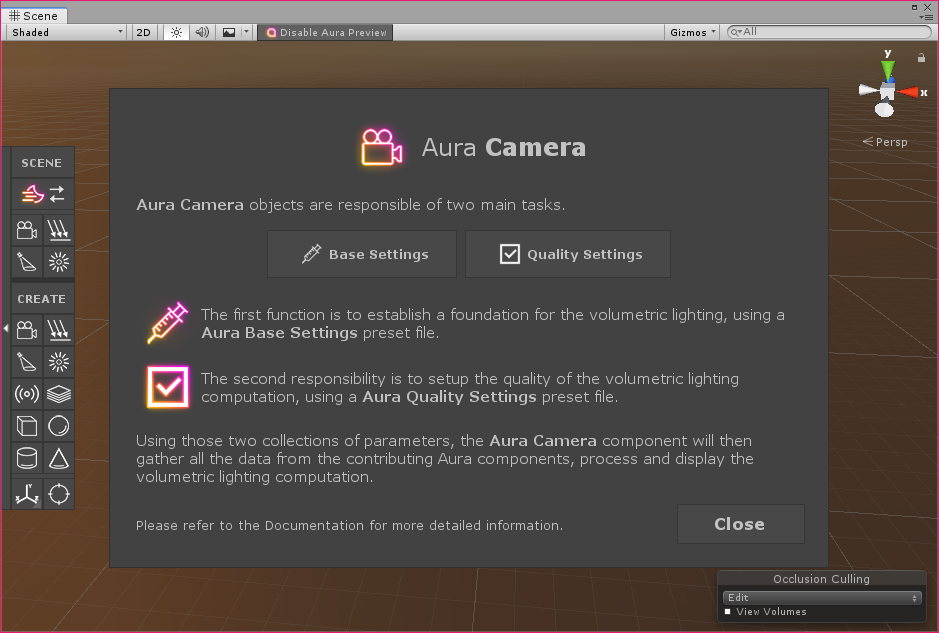This screenshot has height=633, width=939.
Task: Click the crosshair target icon in the Aura toolbox
Action: click(x=59, y=494)
